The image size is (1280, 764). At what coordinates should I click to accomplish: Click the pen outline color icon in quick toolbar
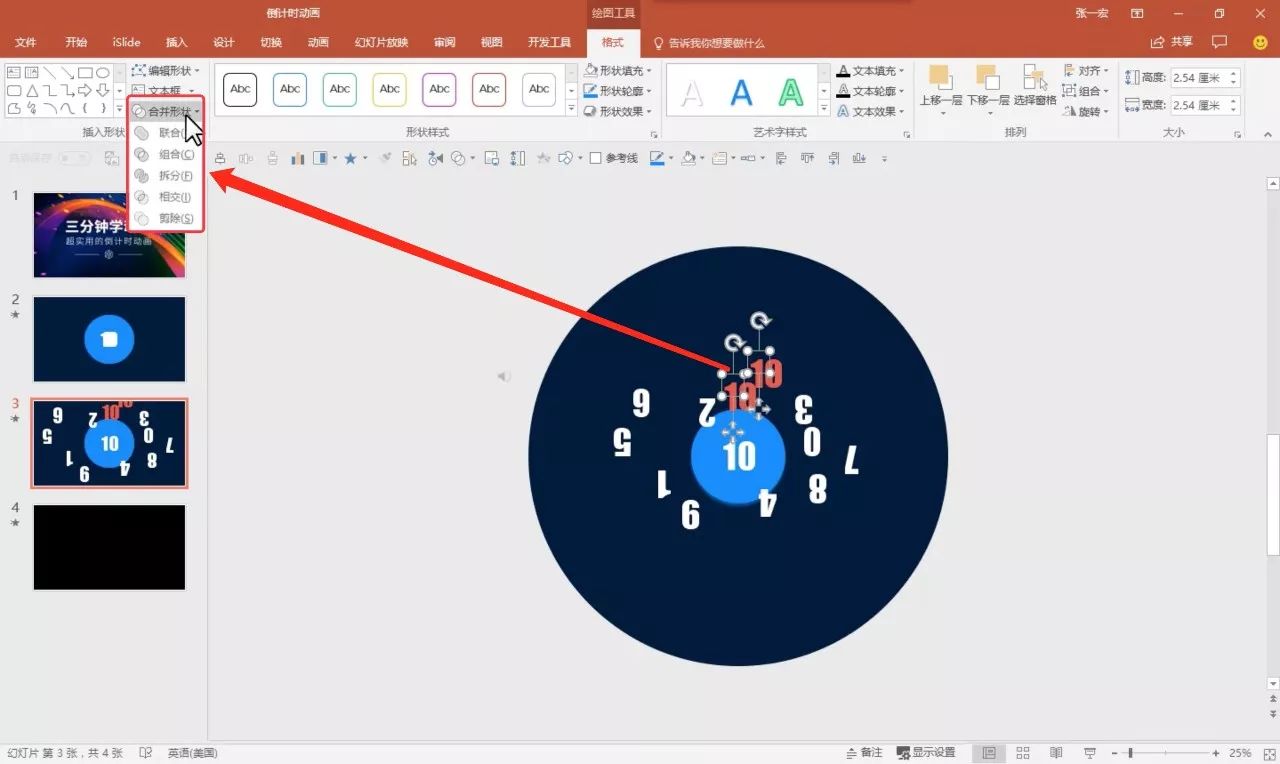[x=657, y=158]
